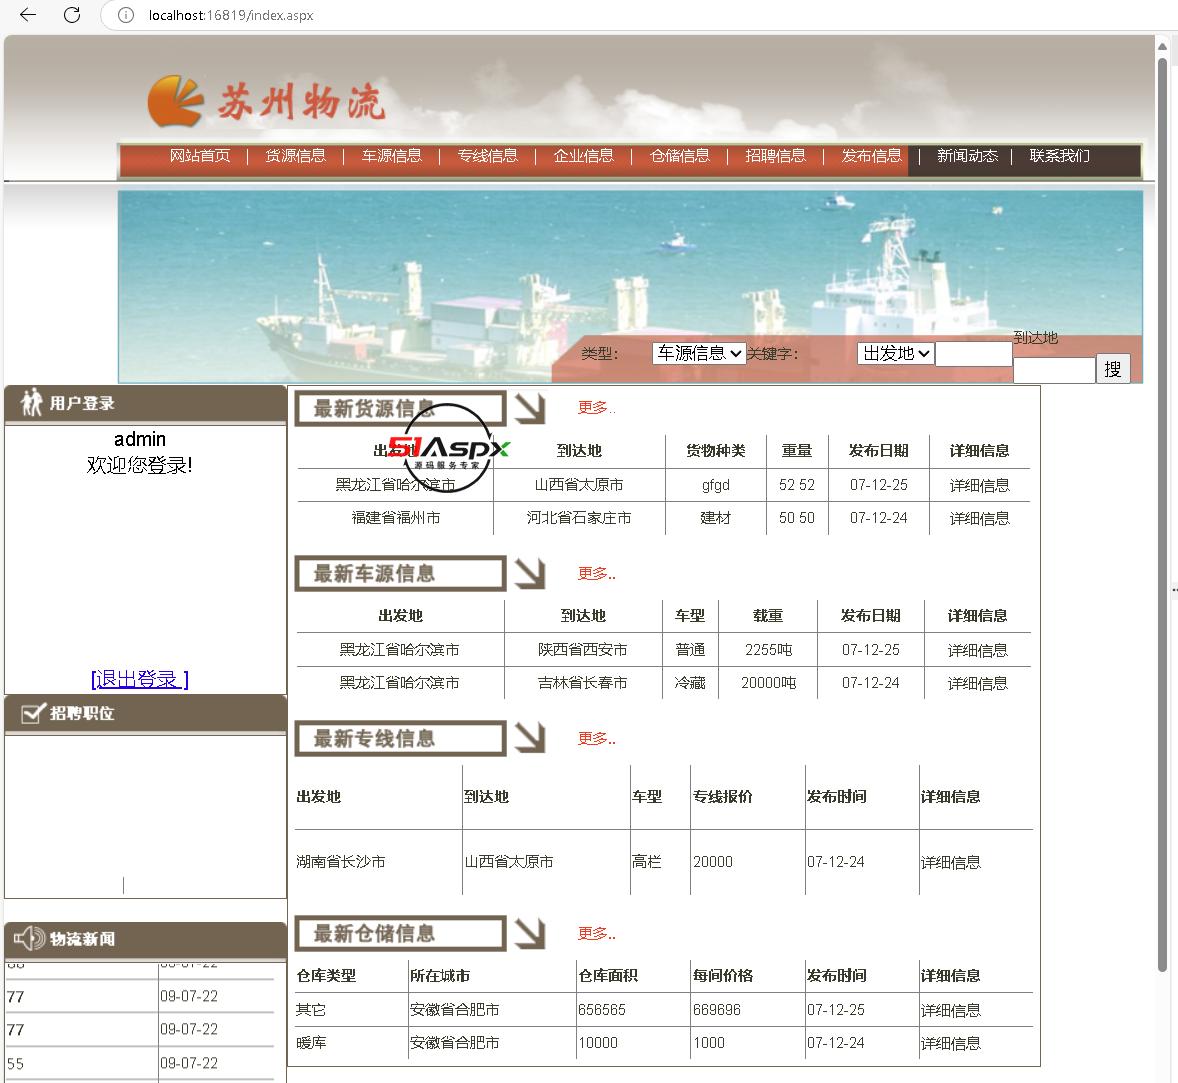Open 招聘信息 in navigation bar
This screenshot has width=1178, height=1083.
(775, 155)
